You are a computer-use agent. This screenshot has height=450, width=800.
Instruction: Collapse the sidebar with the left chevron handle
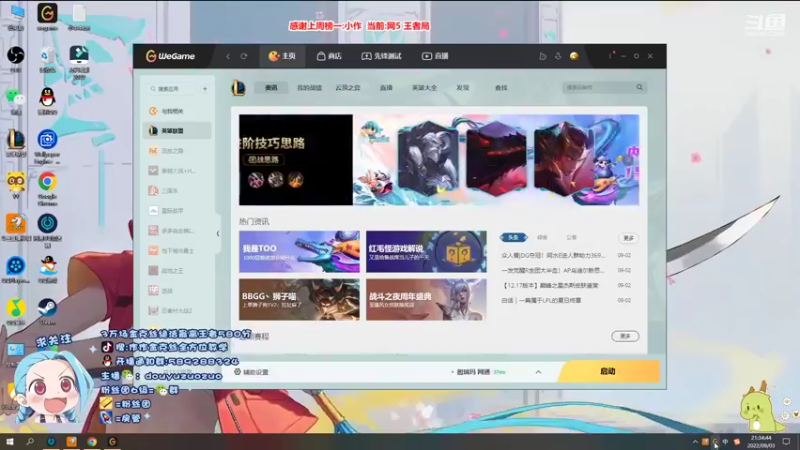(x=218, y=234)
